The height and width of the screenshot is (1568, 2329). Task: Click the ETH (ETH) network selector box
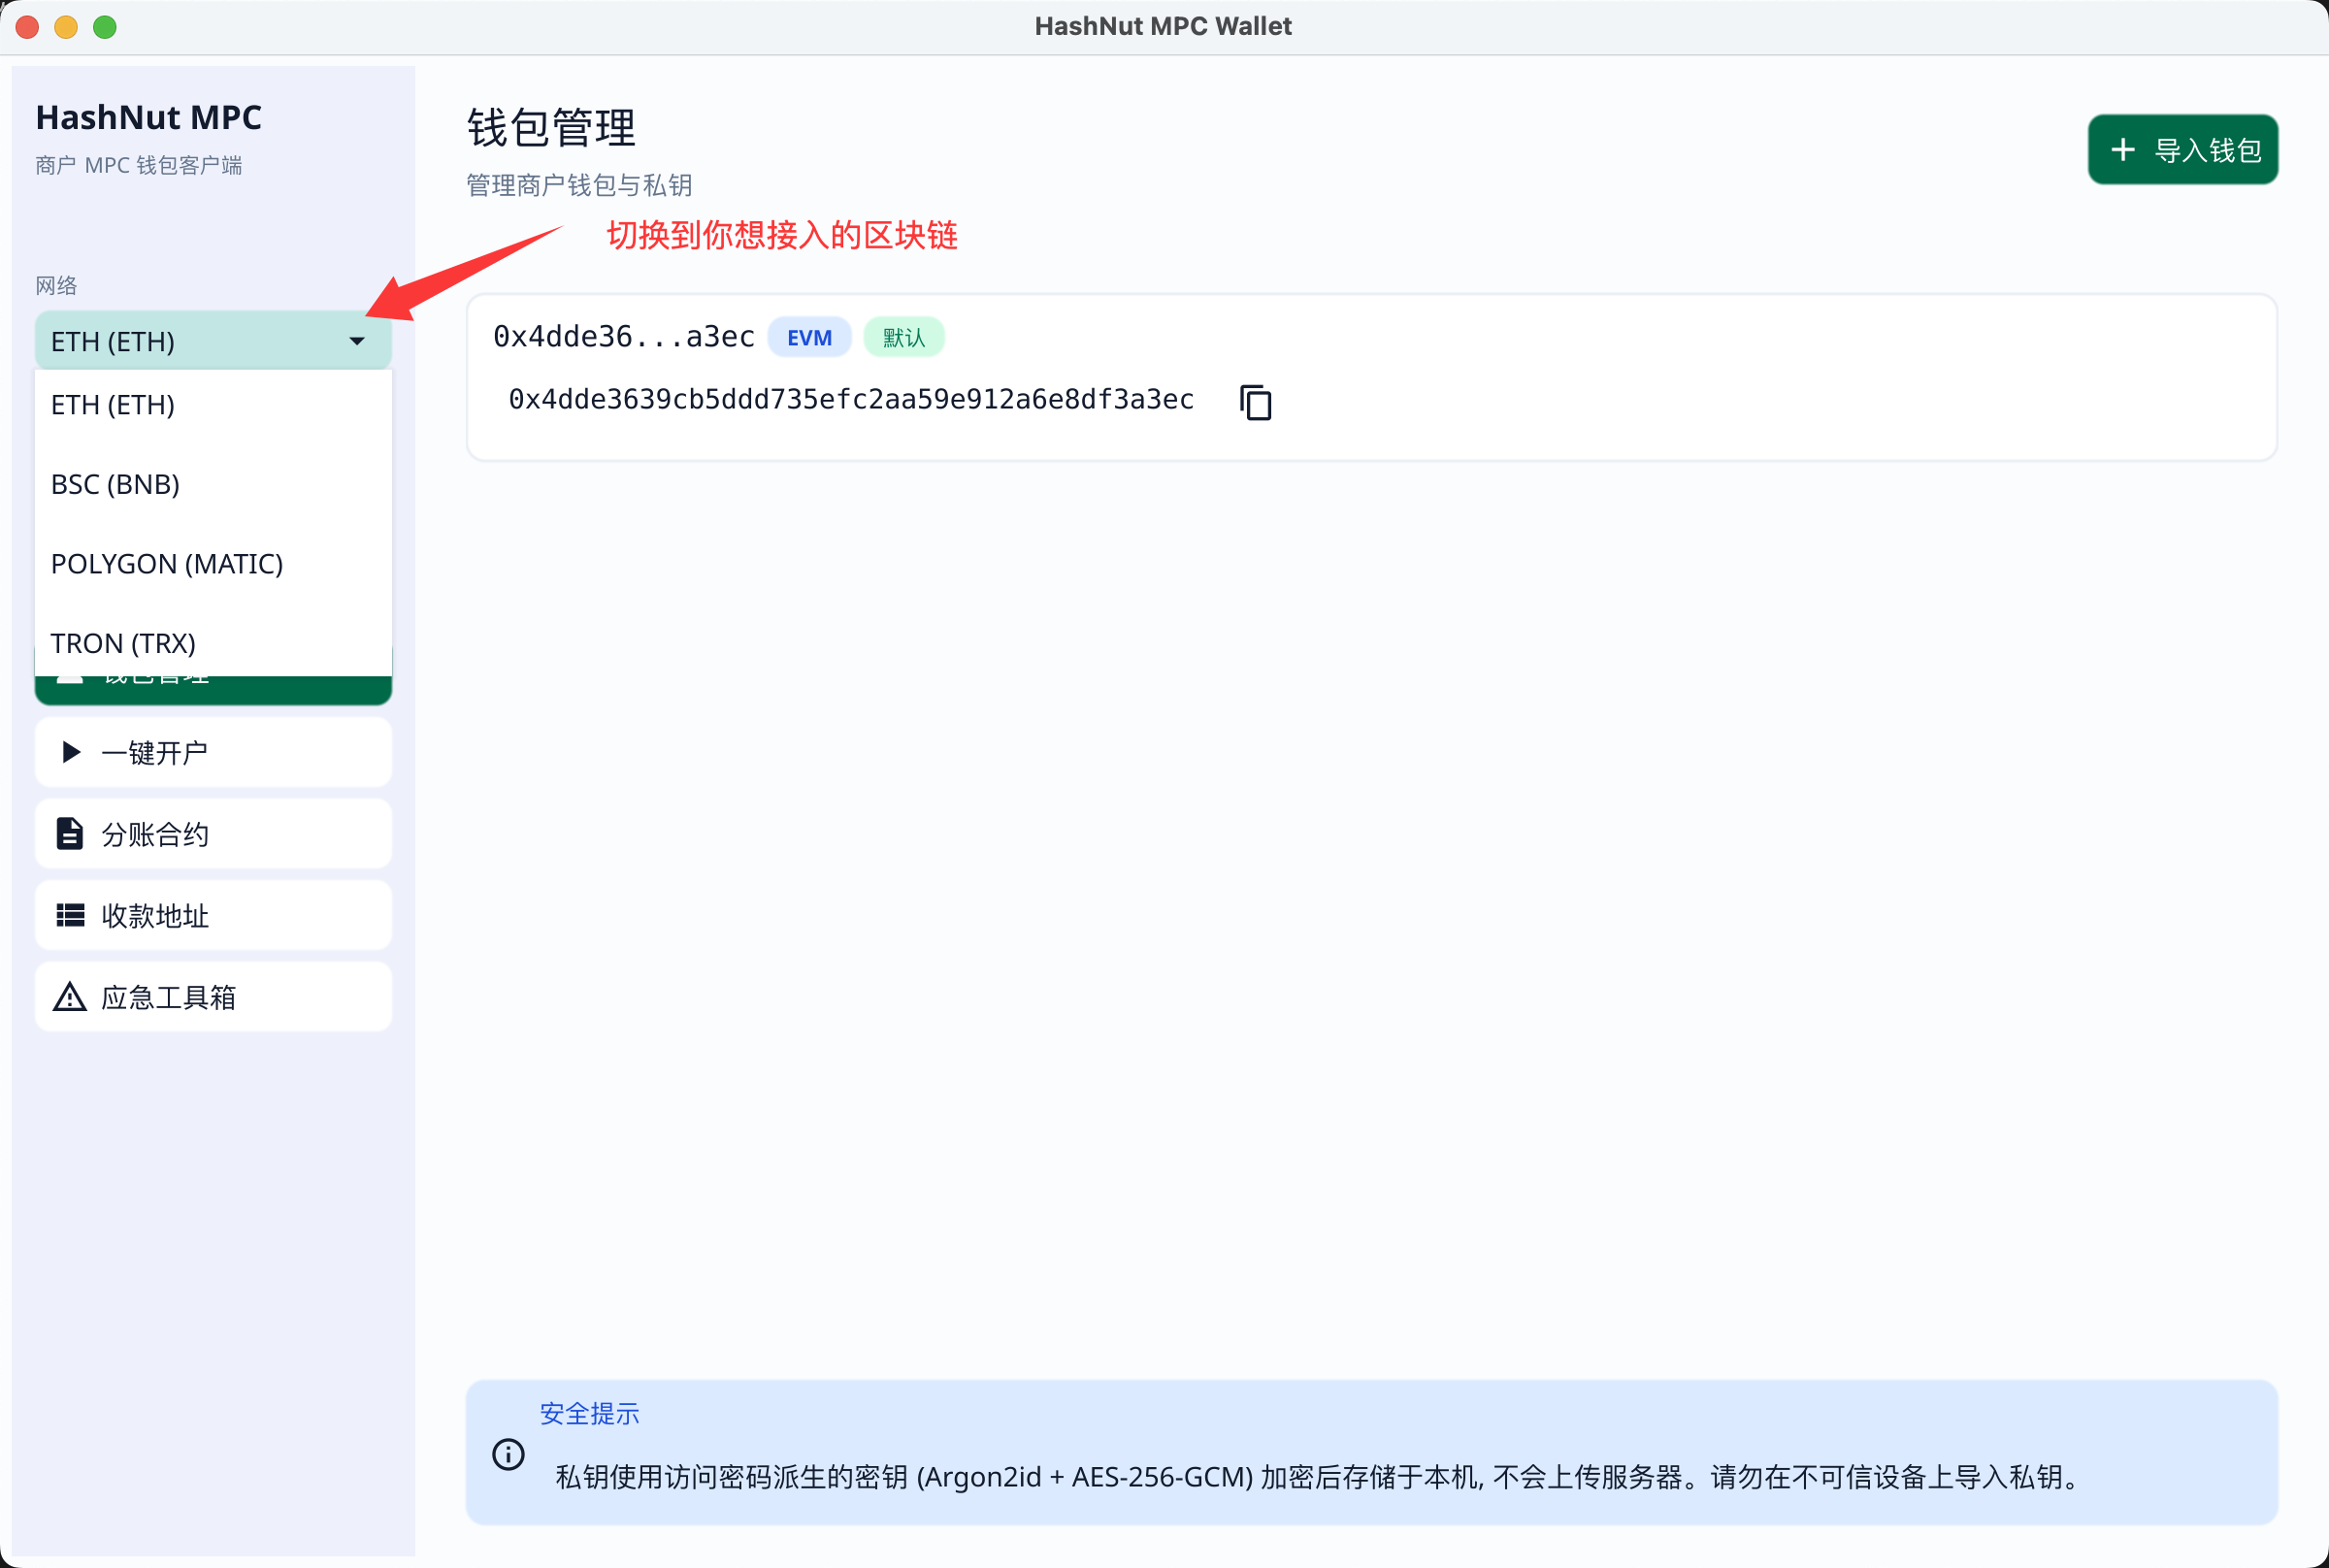(x=213, y=341)
